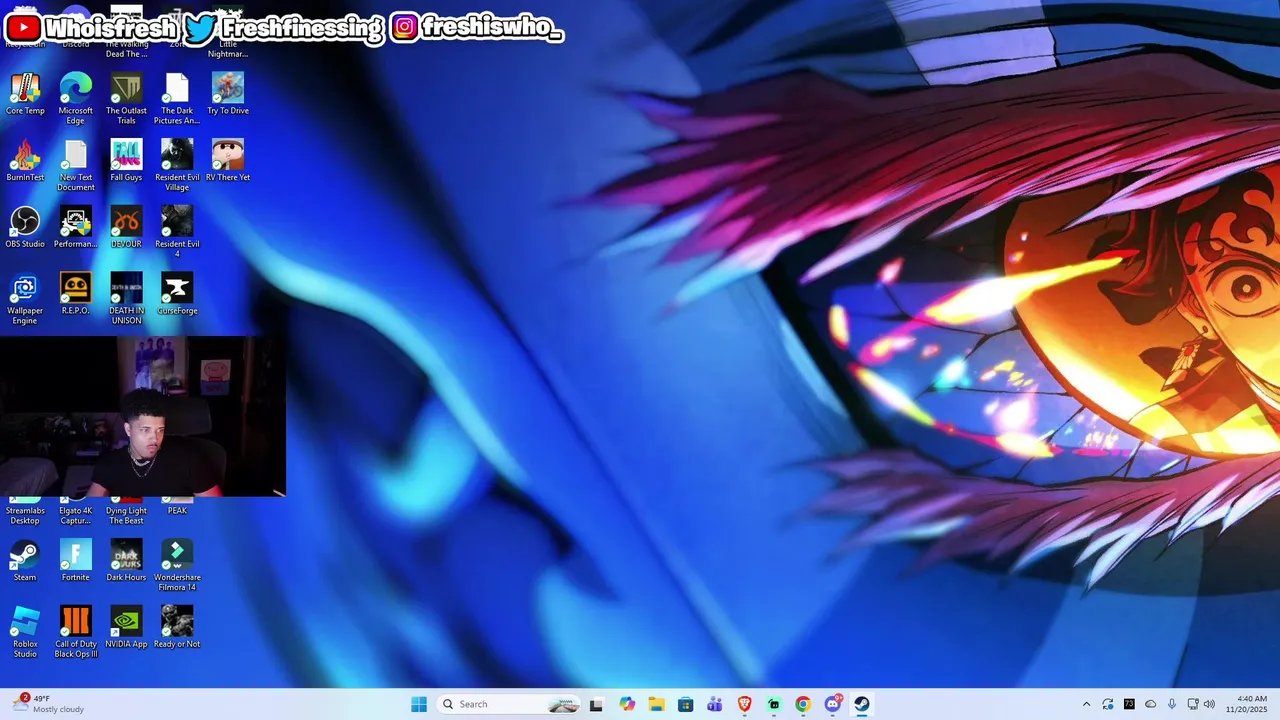
Task: Select the RV There Yet icon
Action: click(x=228, y=161)
